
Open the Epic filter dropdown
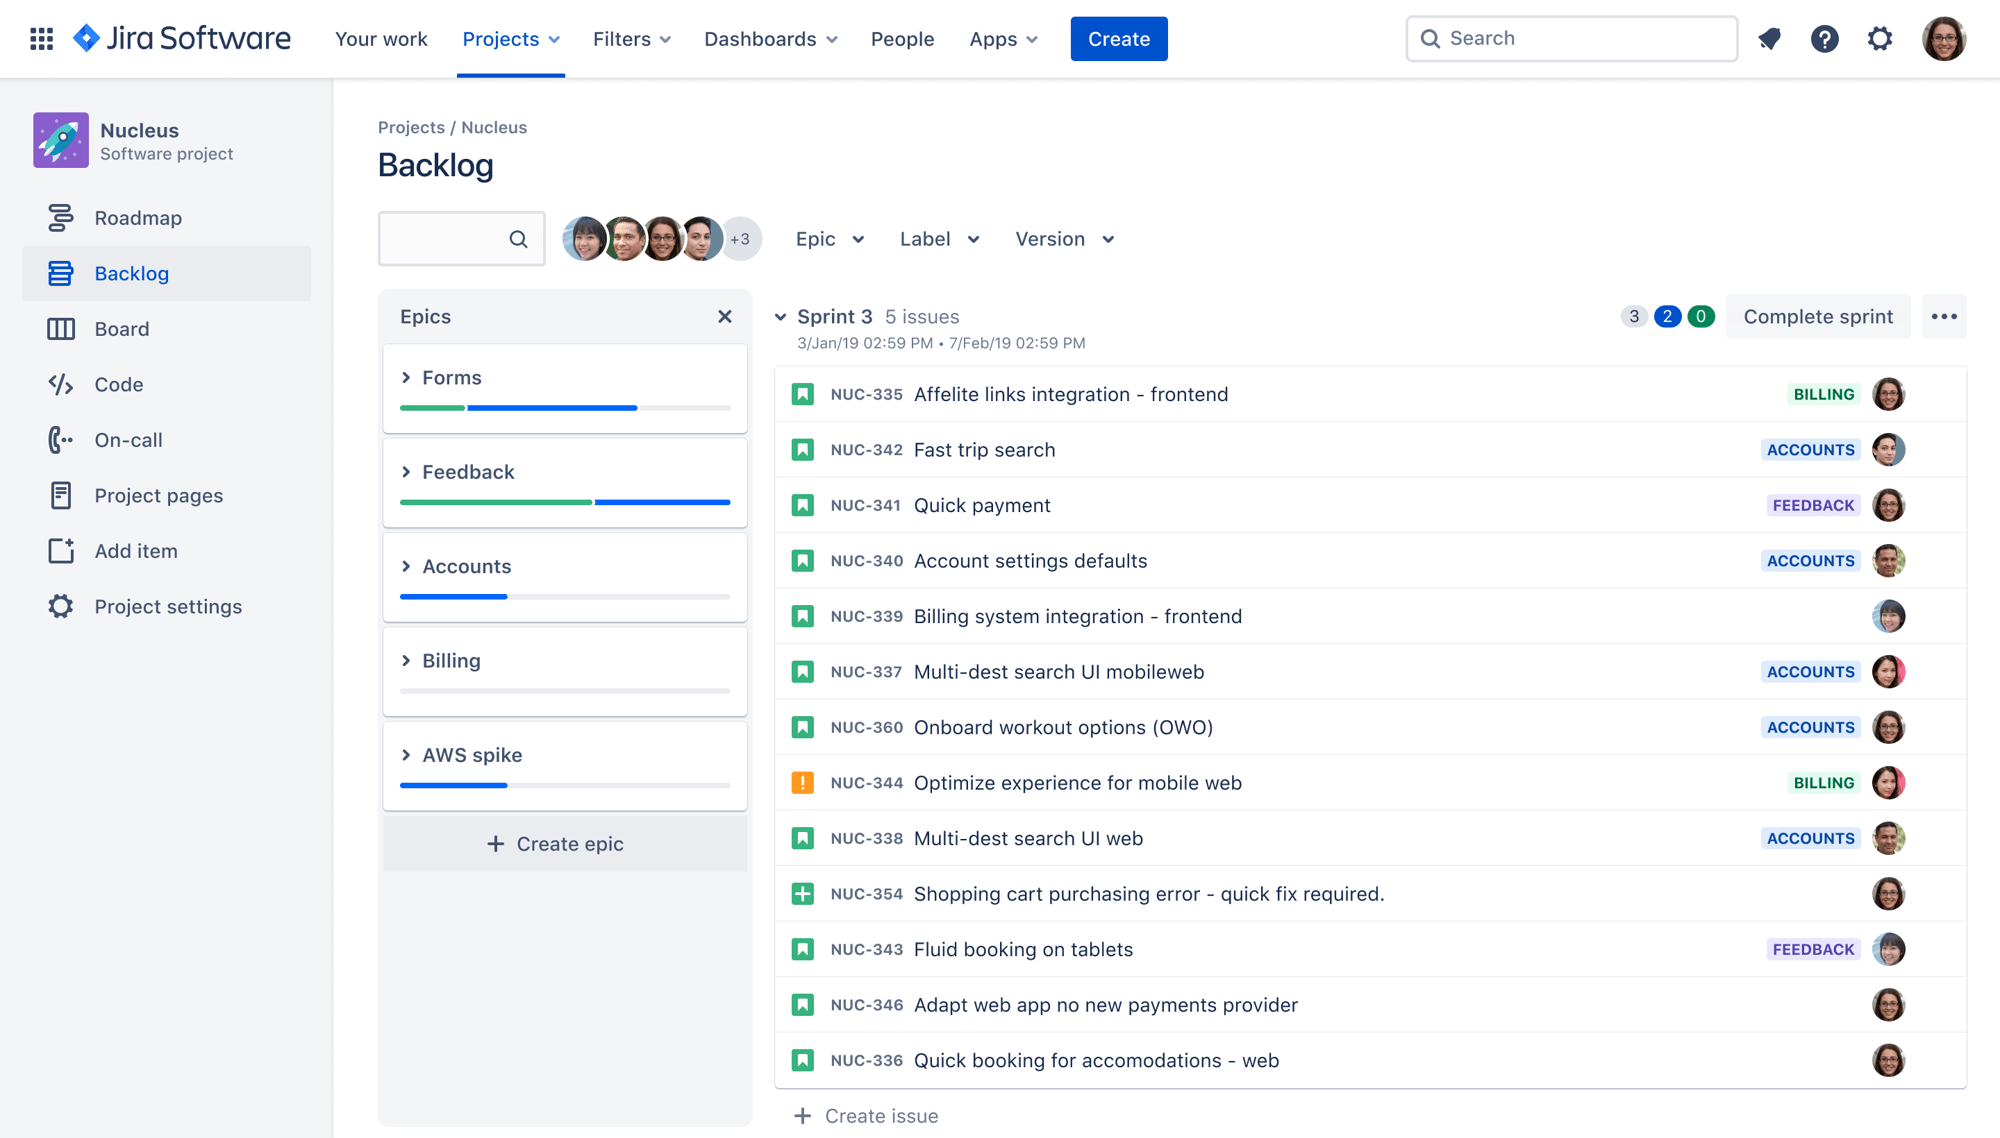point(828,238)
